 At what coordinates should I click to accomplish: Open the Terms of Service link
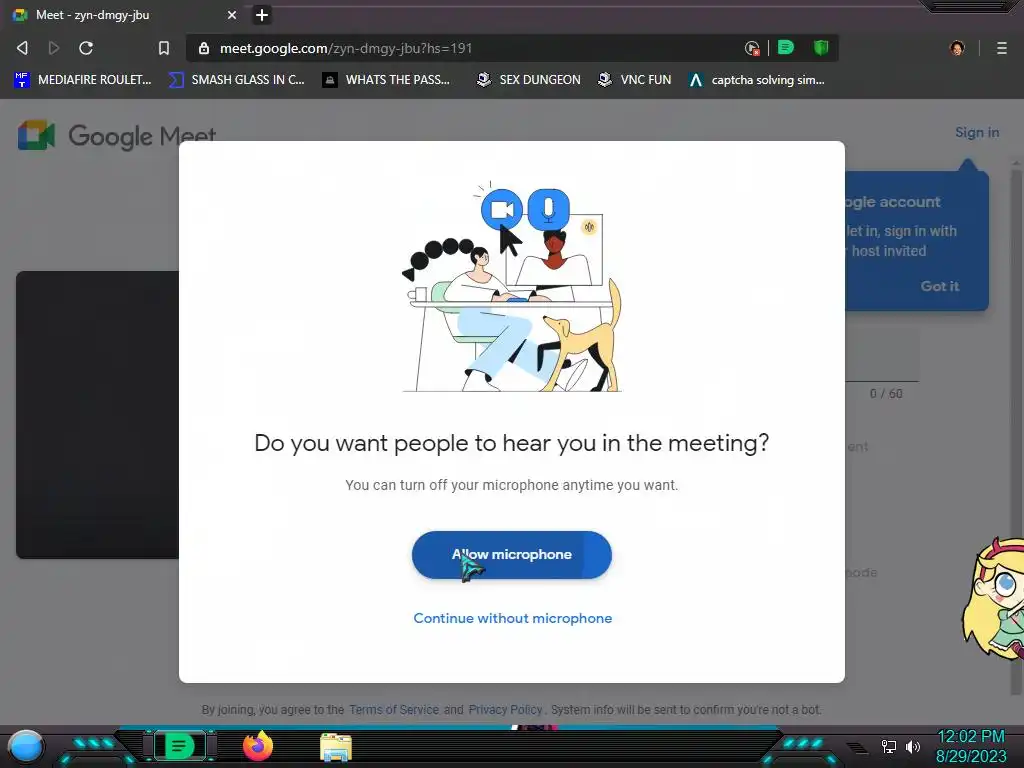coord(394,709)
